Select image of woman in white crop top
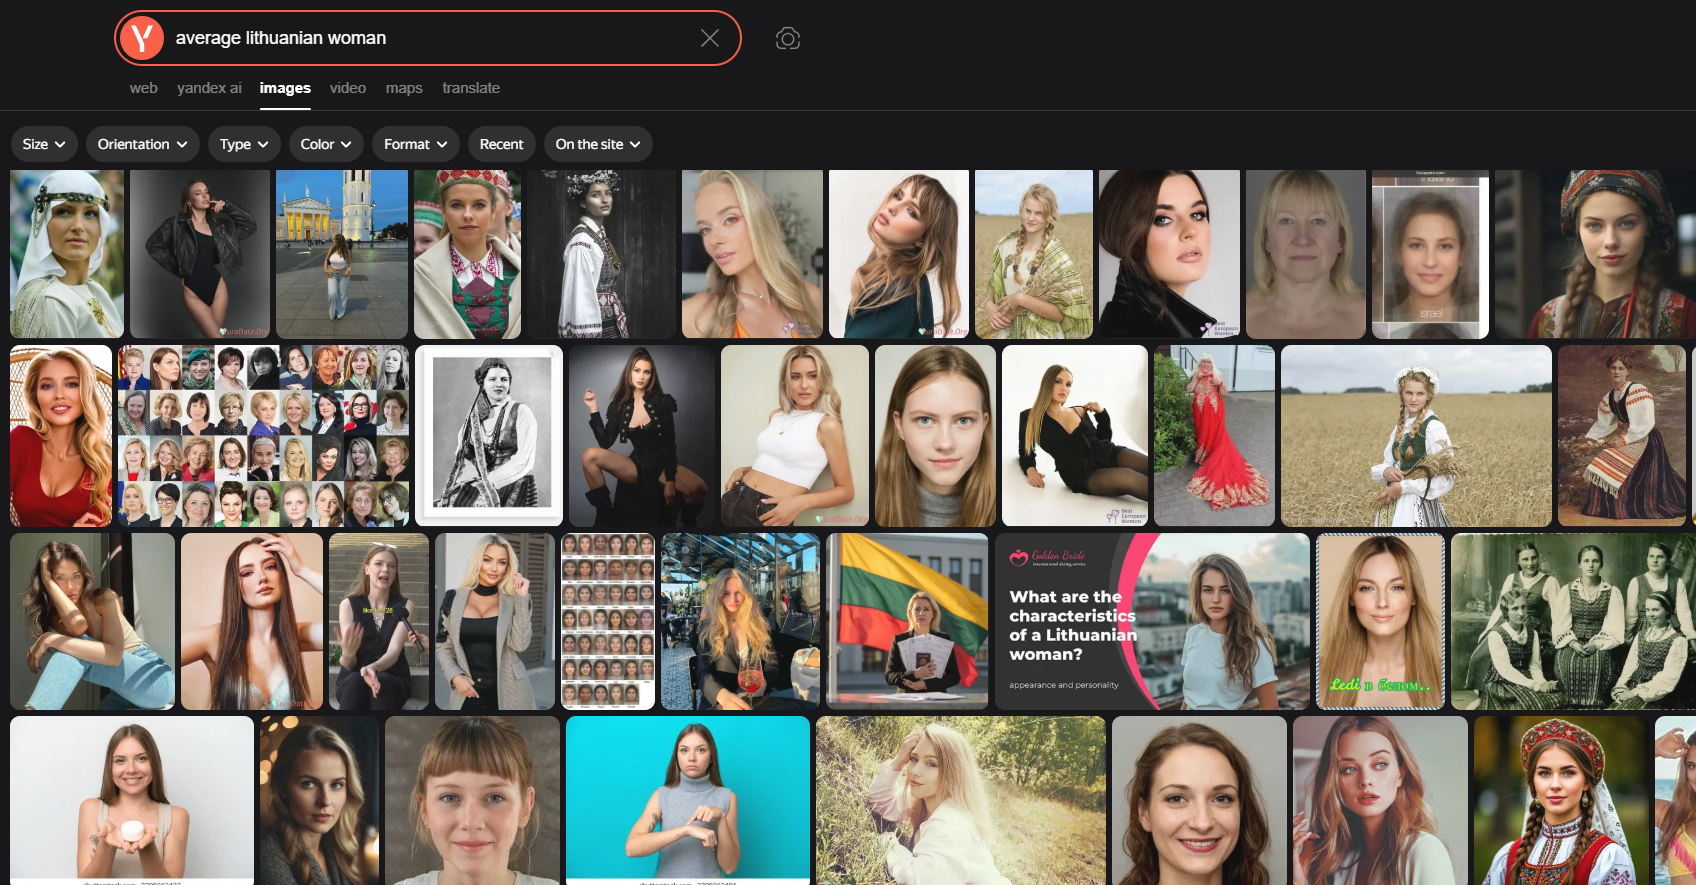Viewport: 1696px width, 885px height. click(795, 436)
